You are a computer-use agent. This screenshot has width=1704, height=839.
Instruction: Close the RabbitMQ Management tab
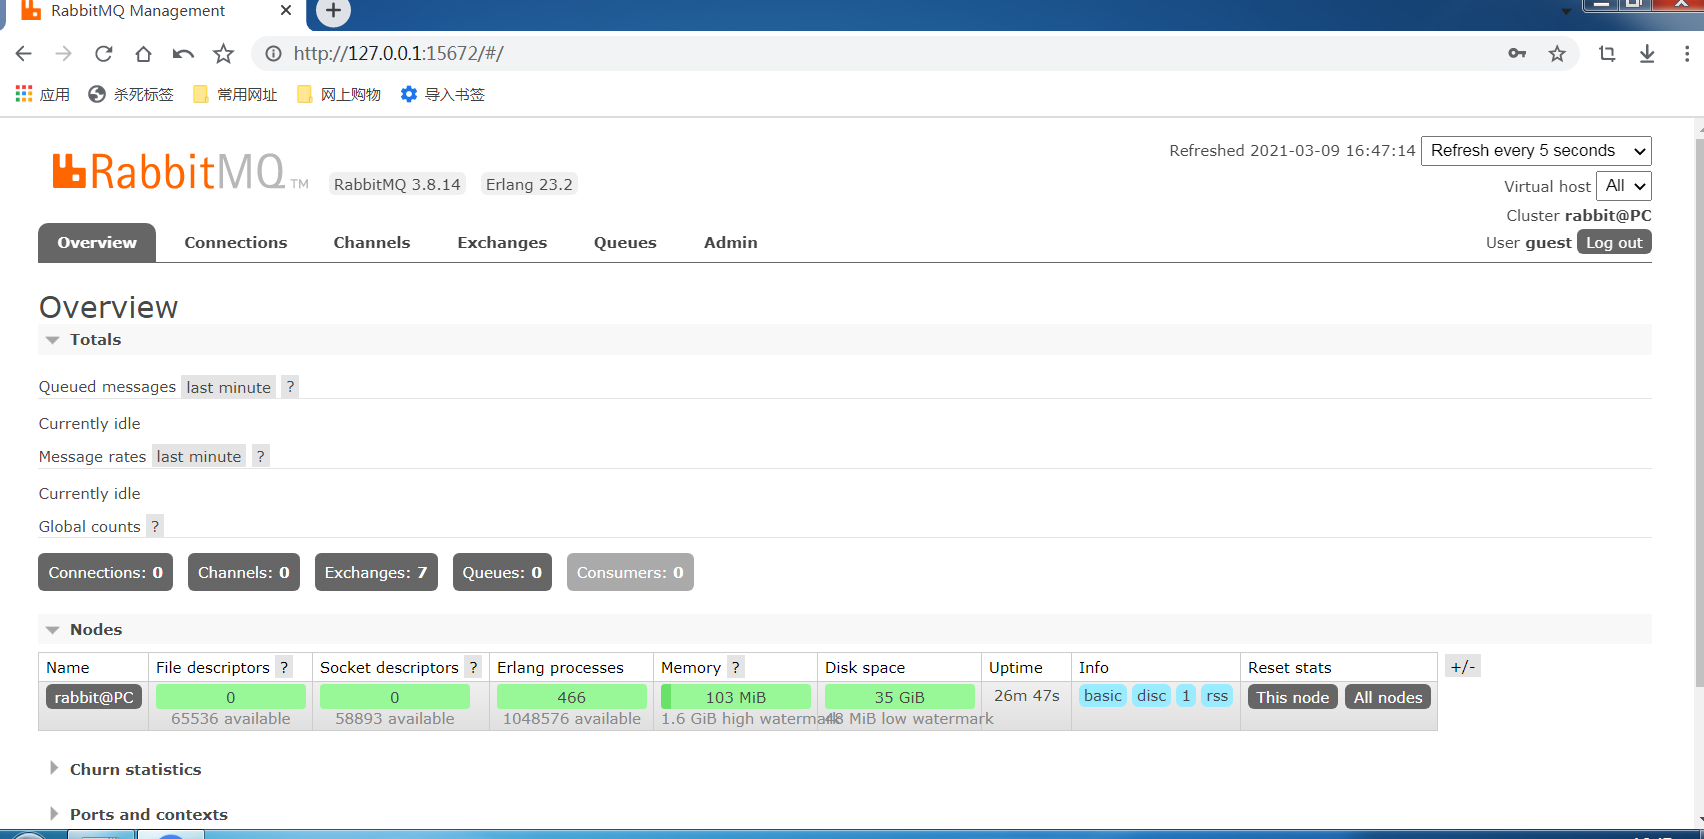coord(286,11)
